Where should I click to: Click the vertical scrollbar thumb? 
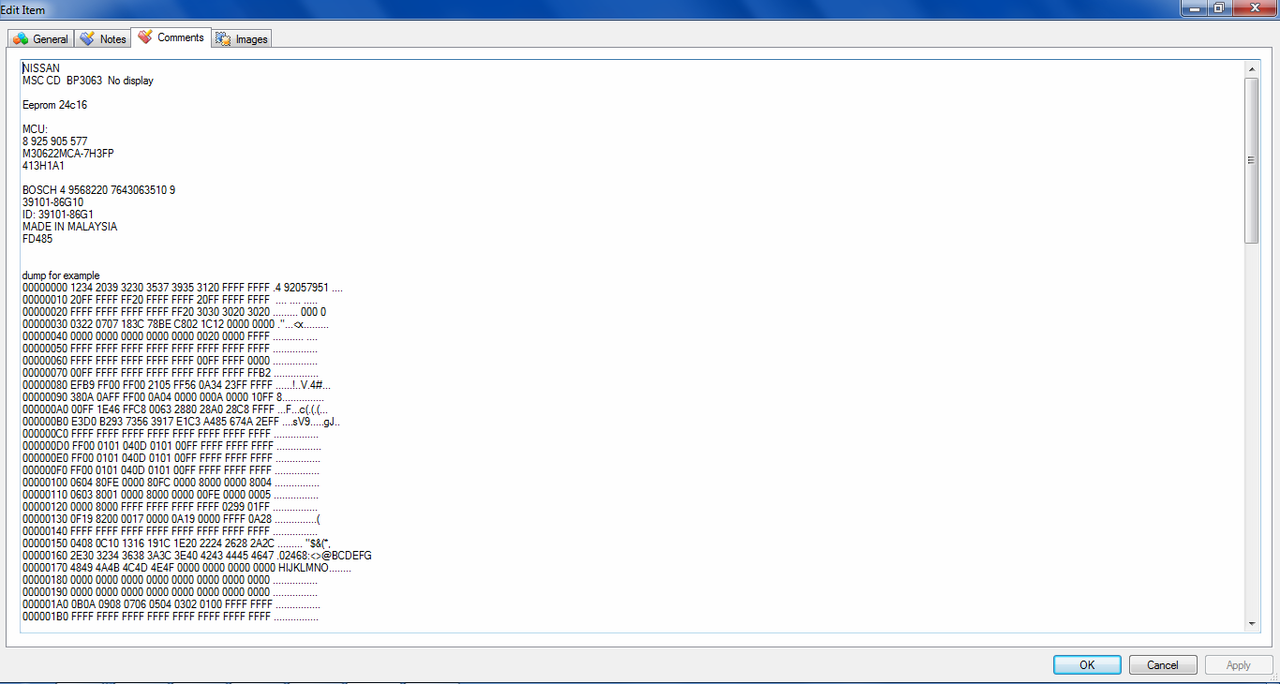pos(1251,160)
